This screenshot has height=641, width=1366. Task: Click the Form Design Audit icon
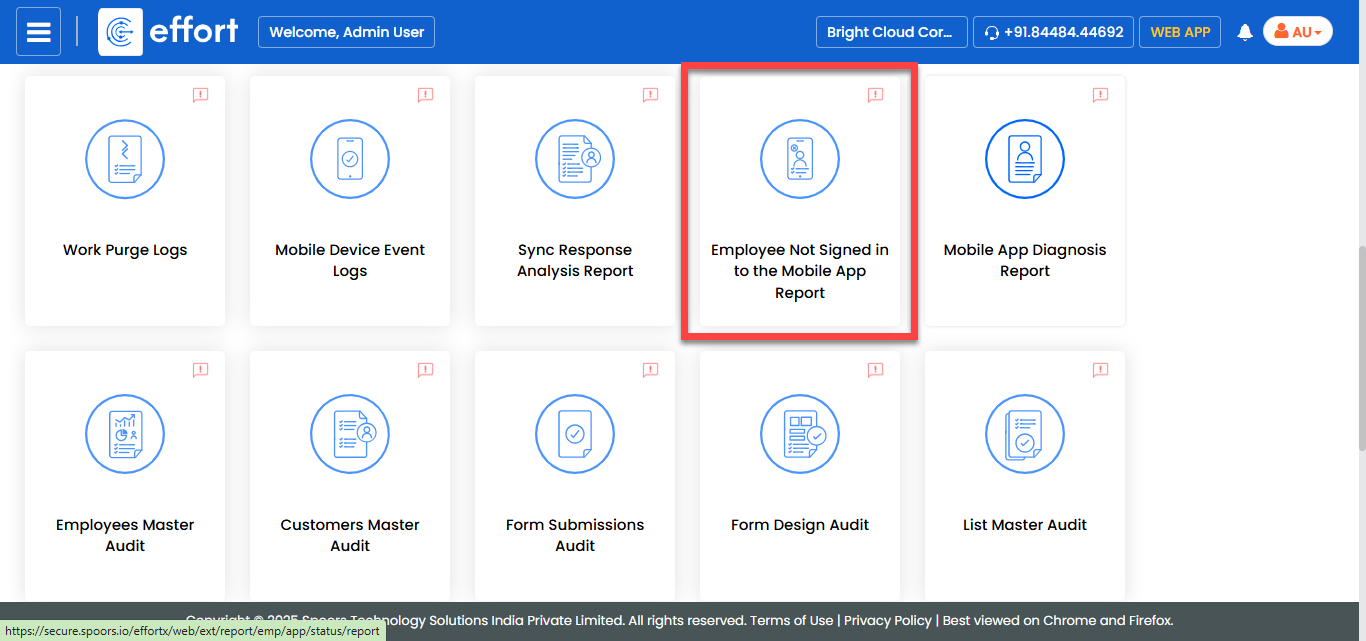tap(800, 434)
